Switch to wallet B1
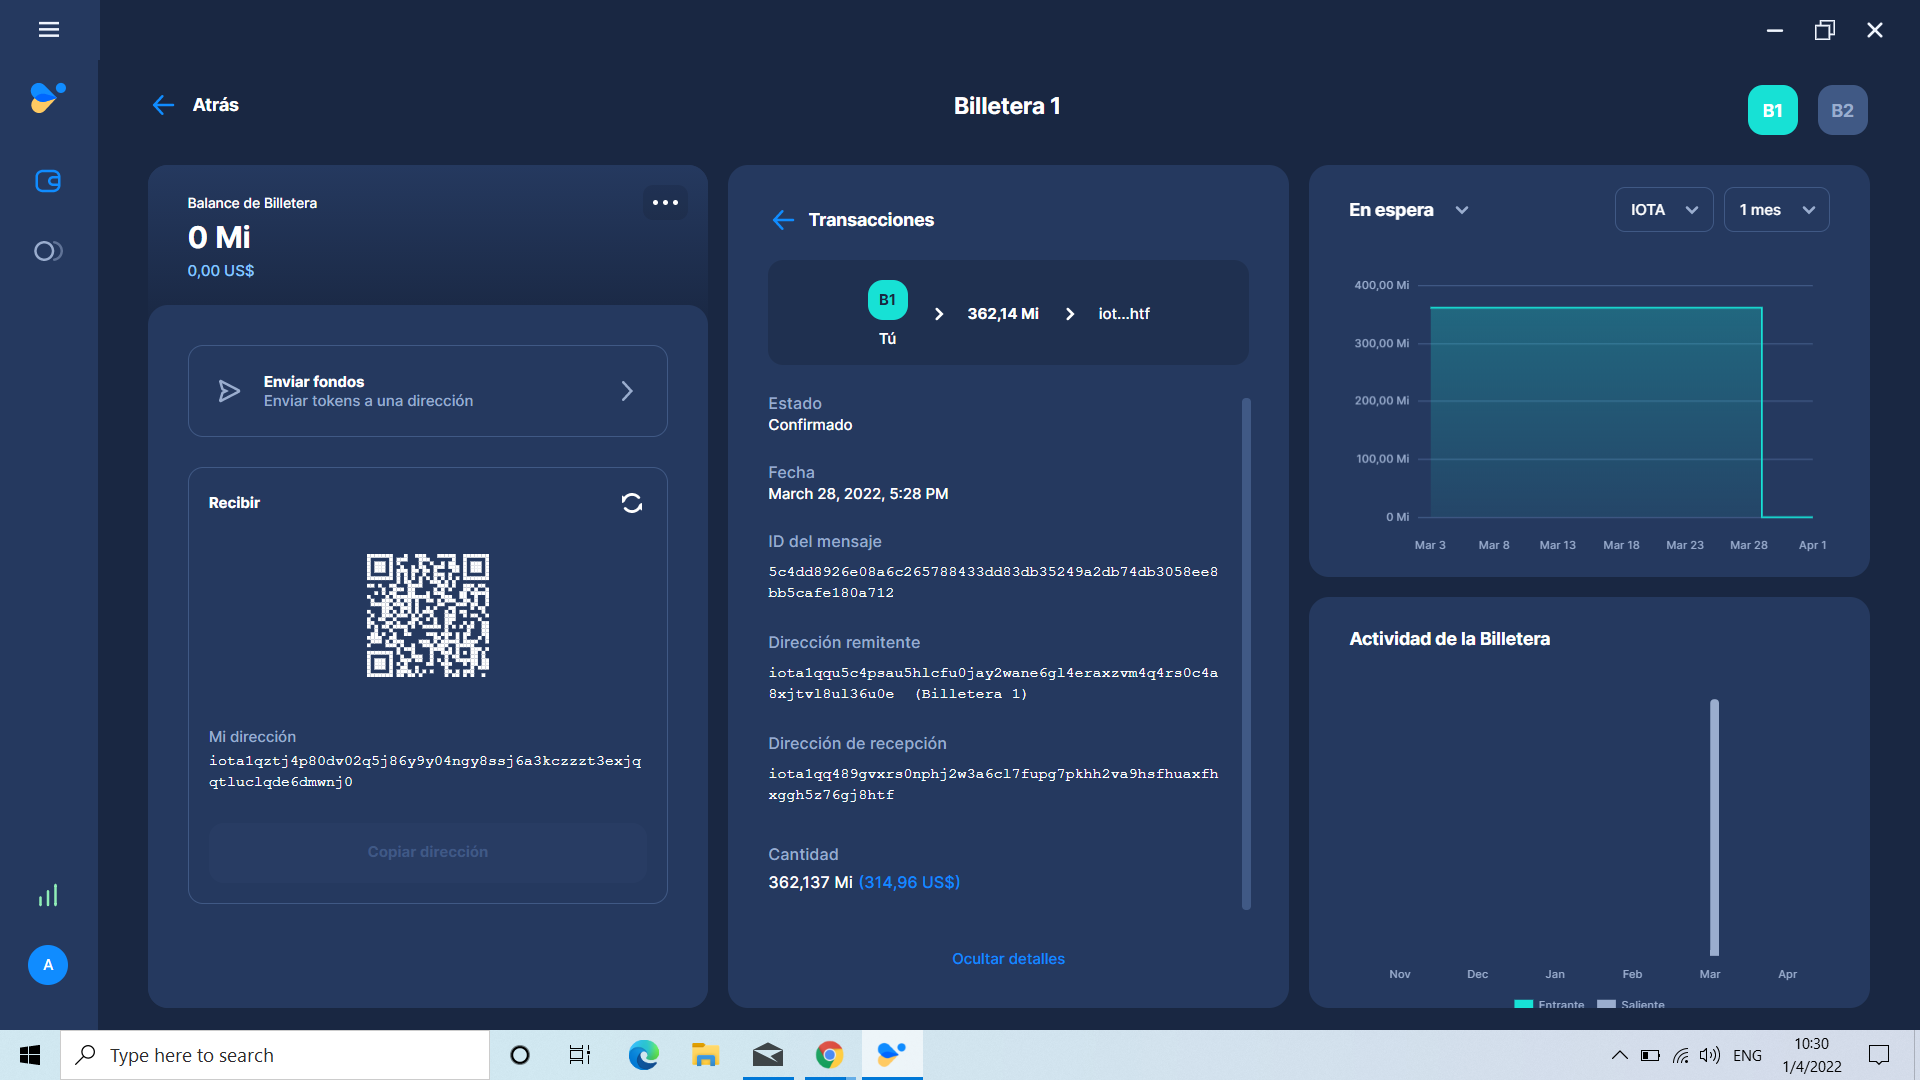The image size is (1920, 1080). [x=1772, y=110]
